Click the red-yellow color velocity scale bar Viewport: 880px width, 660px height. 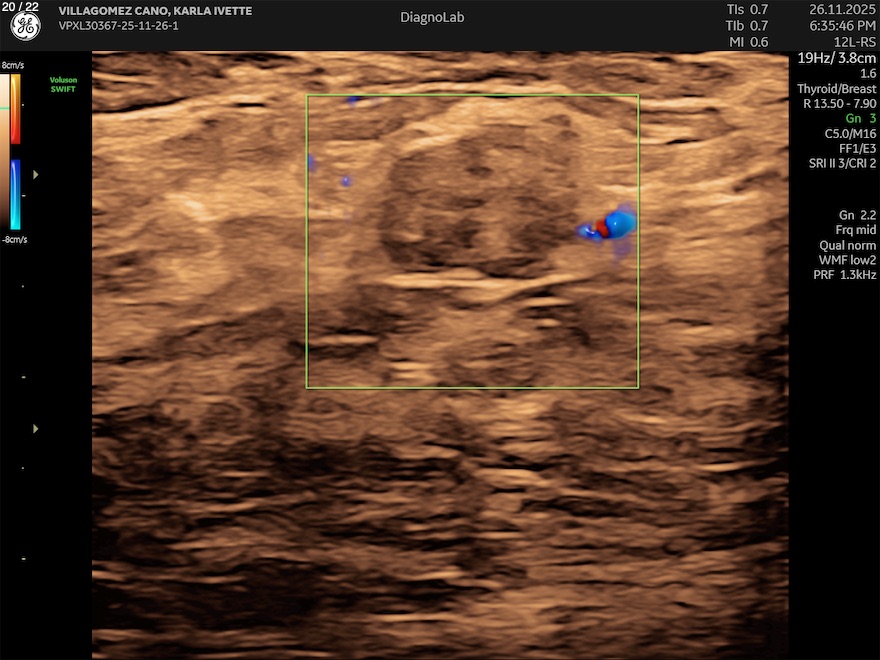click(16, 110)
